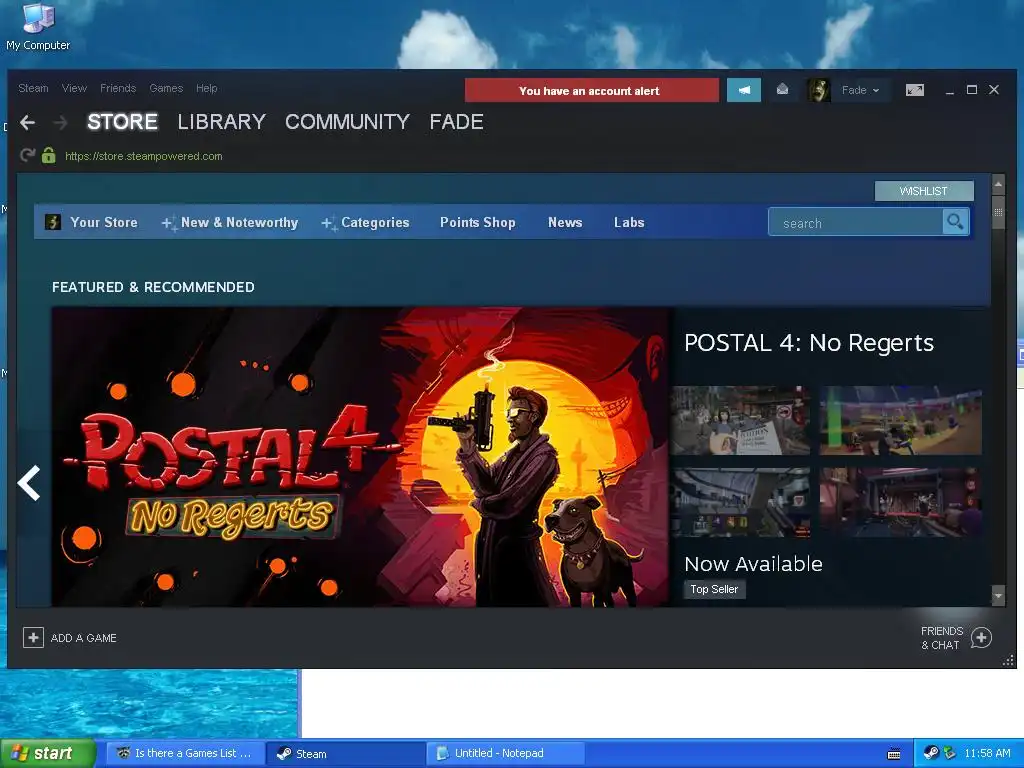Image resolution: width=1024 pixels, height=768 pixels.
Task: Click the scrollbar up arrow
Action: [x=998, y=185]
